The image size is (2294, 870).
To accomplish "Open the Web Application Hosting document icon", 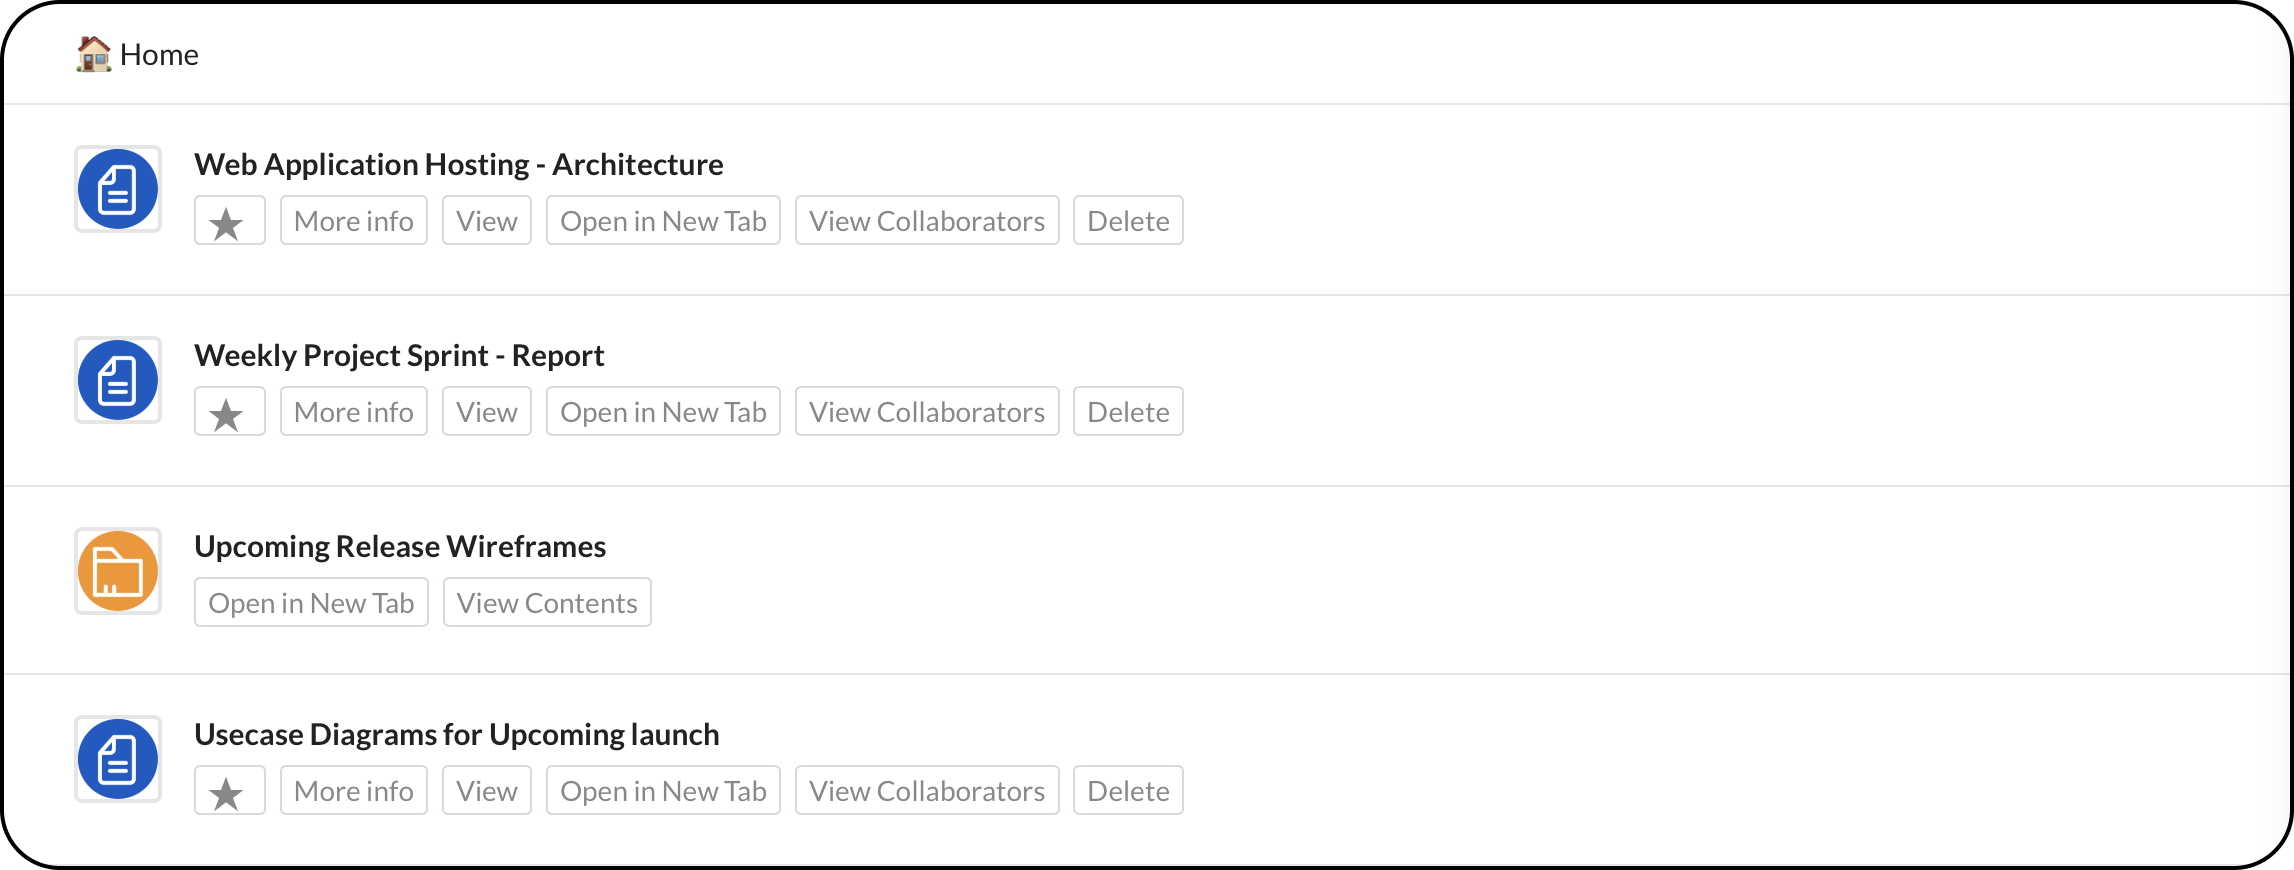I will coord(118,189).
